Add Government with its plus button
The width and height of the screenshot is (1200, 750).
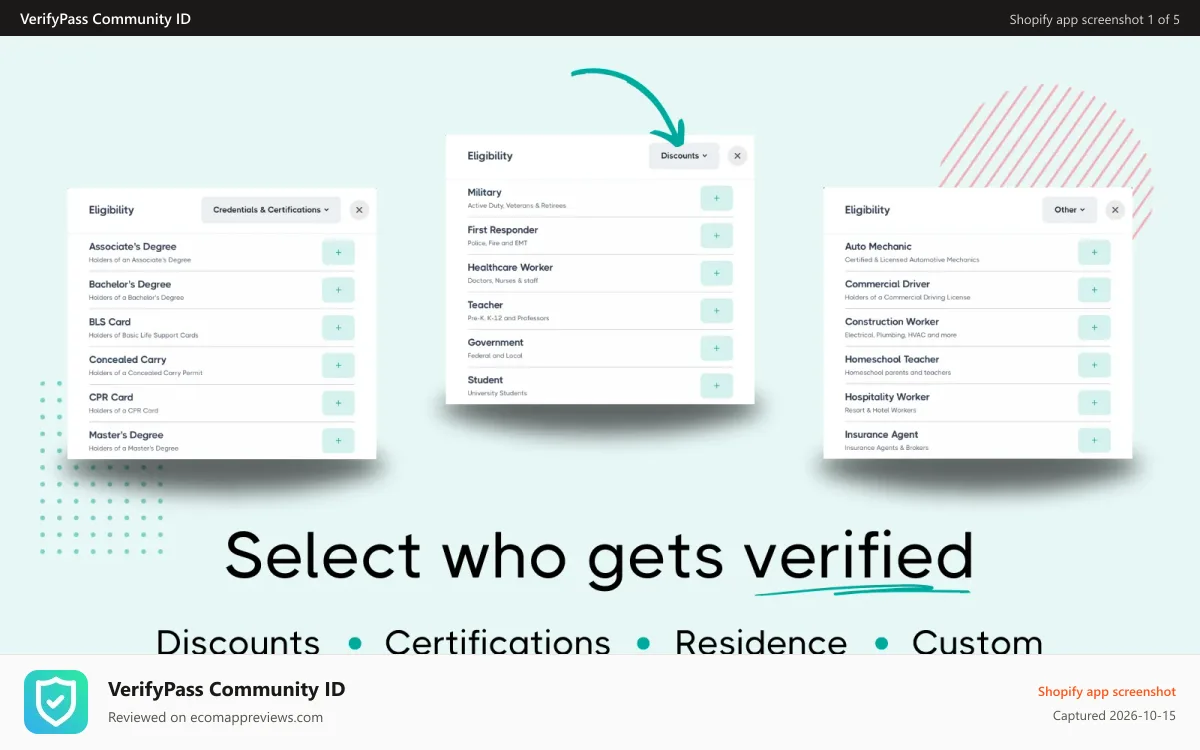[x=716, y=348]
